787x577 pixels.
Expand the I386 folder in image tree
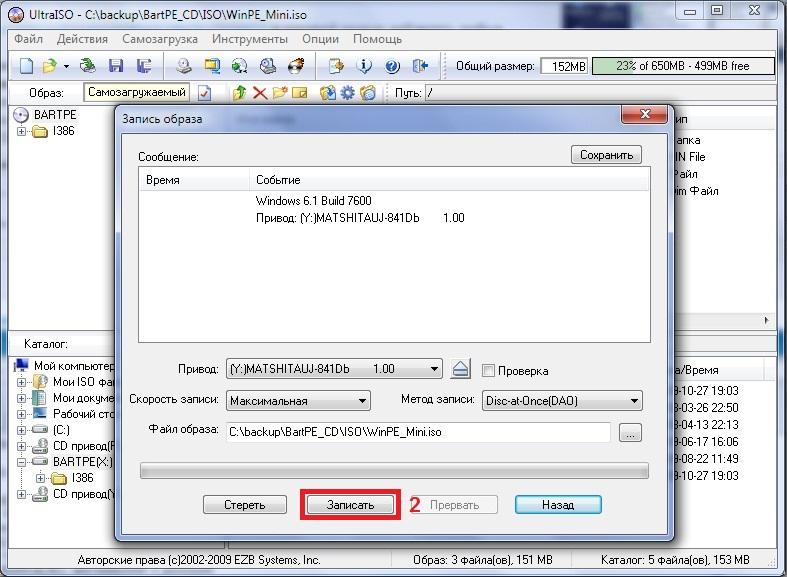(x=23, y=131)
